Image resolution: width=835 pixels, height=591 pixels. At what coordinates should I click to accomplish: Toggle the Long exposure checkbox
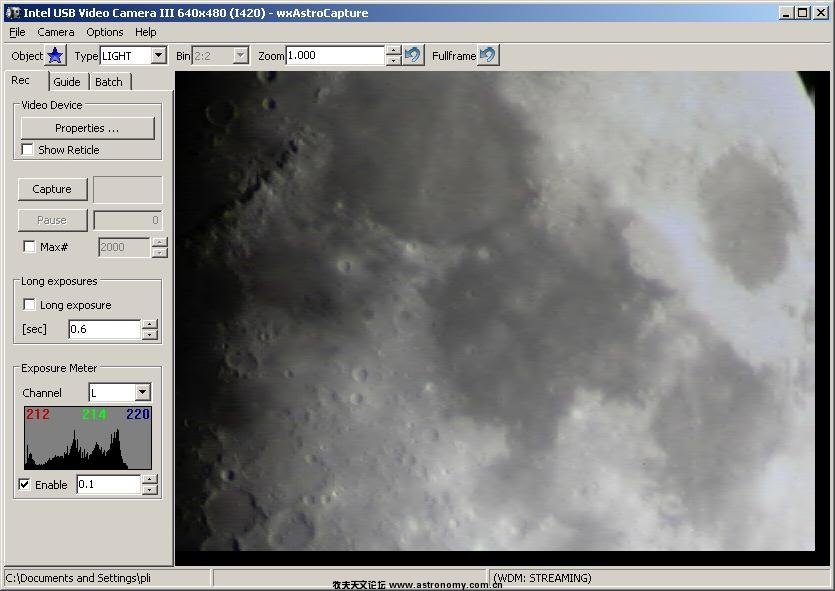point(29,305)
